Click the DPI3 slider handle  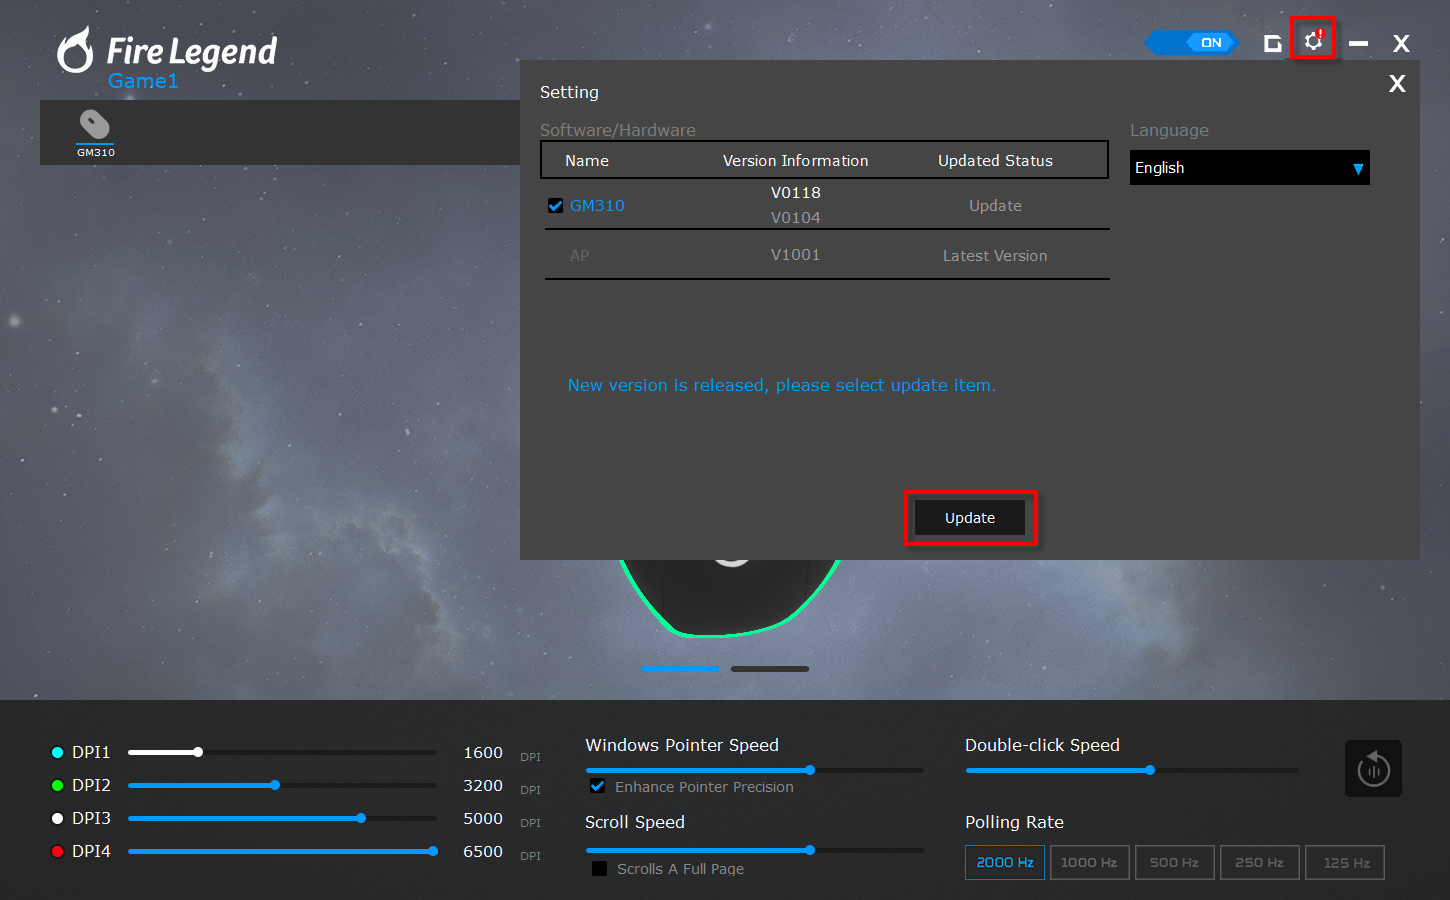[361, 818]
